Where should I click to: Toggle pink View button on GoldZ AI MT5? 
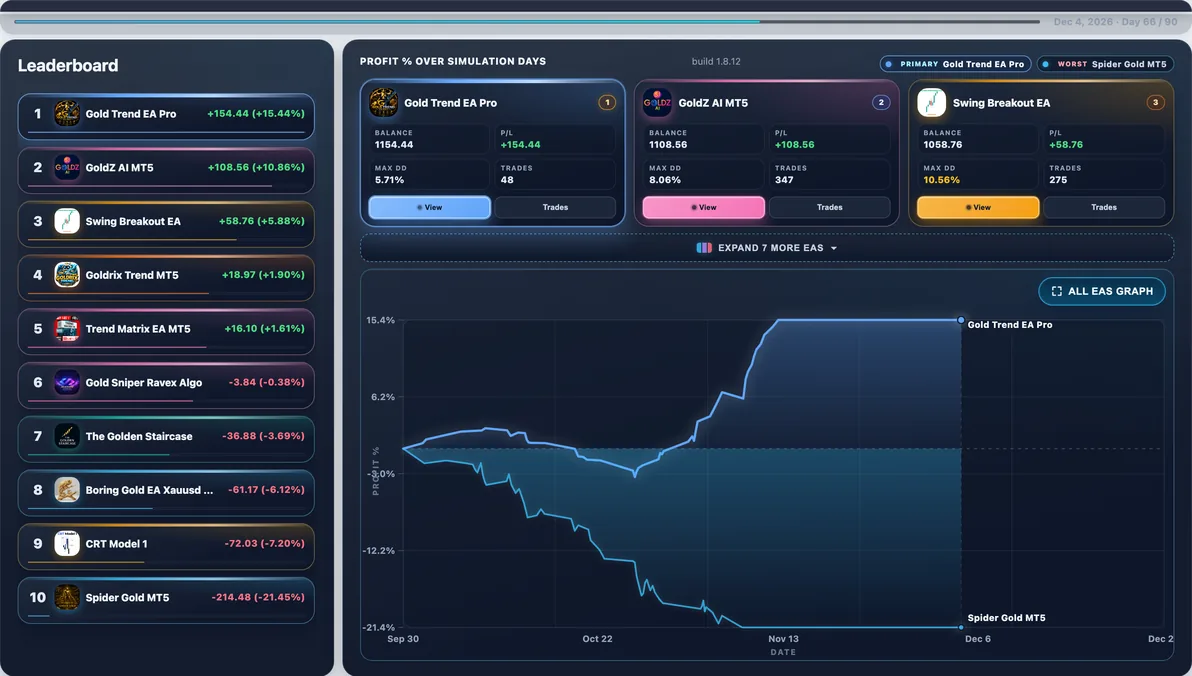(704, 207)
